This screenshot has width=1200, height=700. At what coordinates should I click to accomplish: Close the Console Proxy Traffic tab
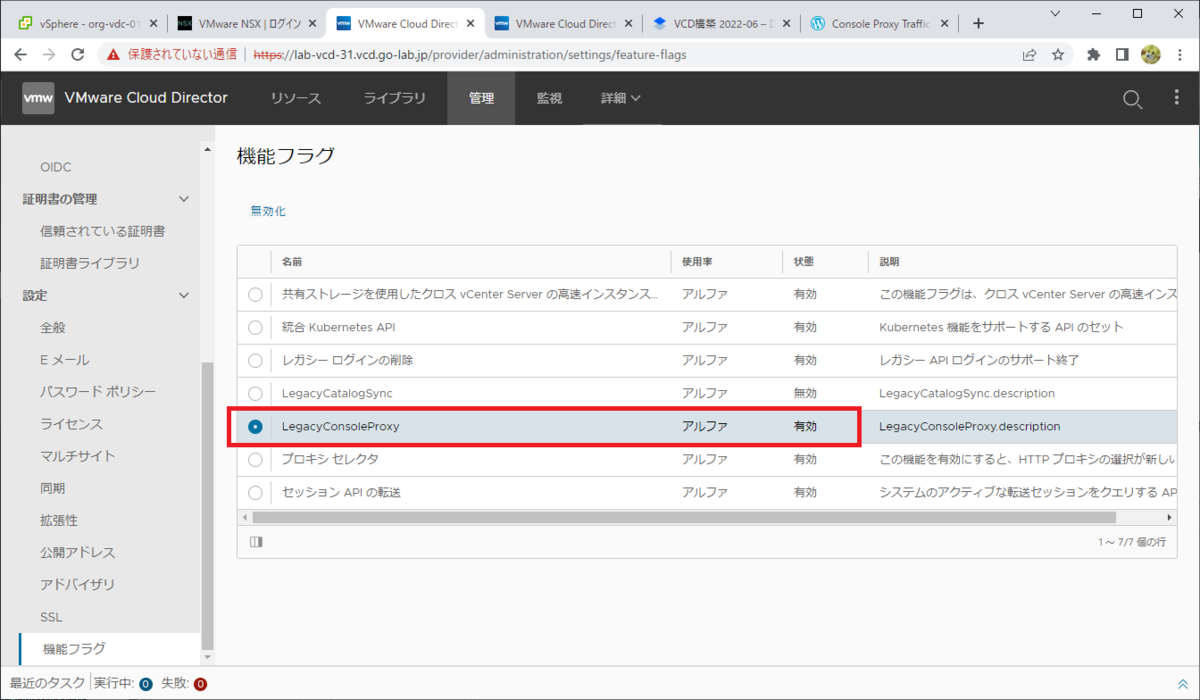(944, 23)
